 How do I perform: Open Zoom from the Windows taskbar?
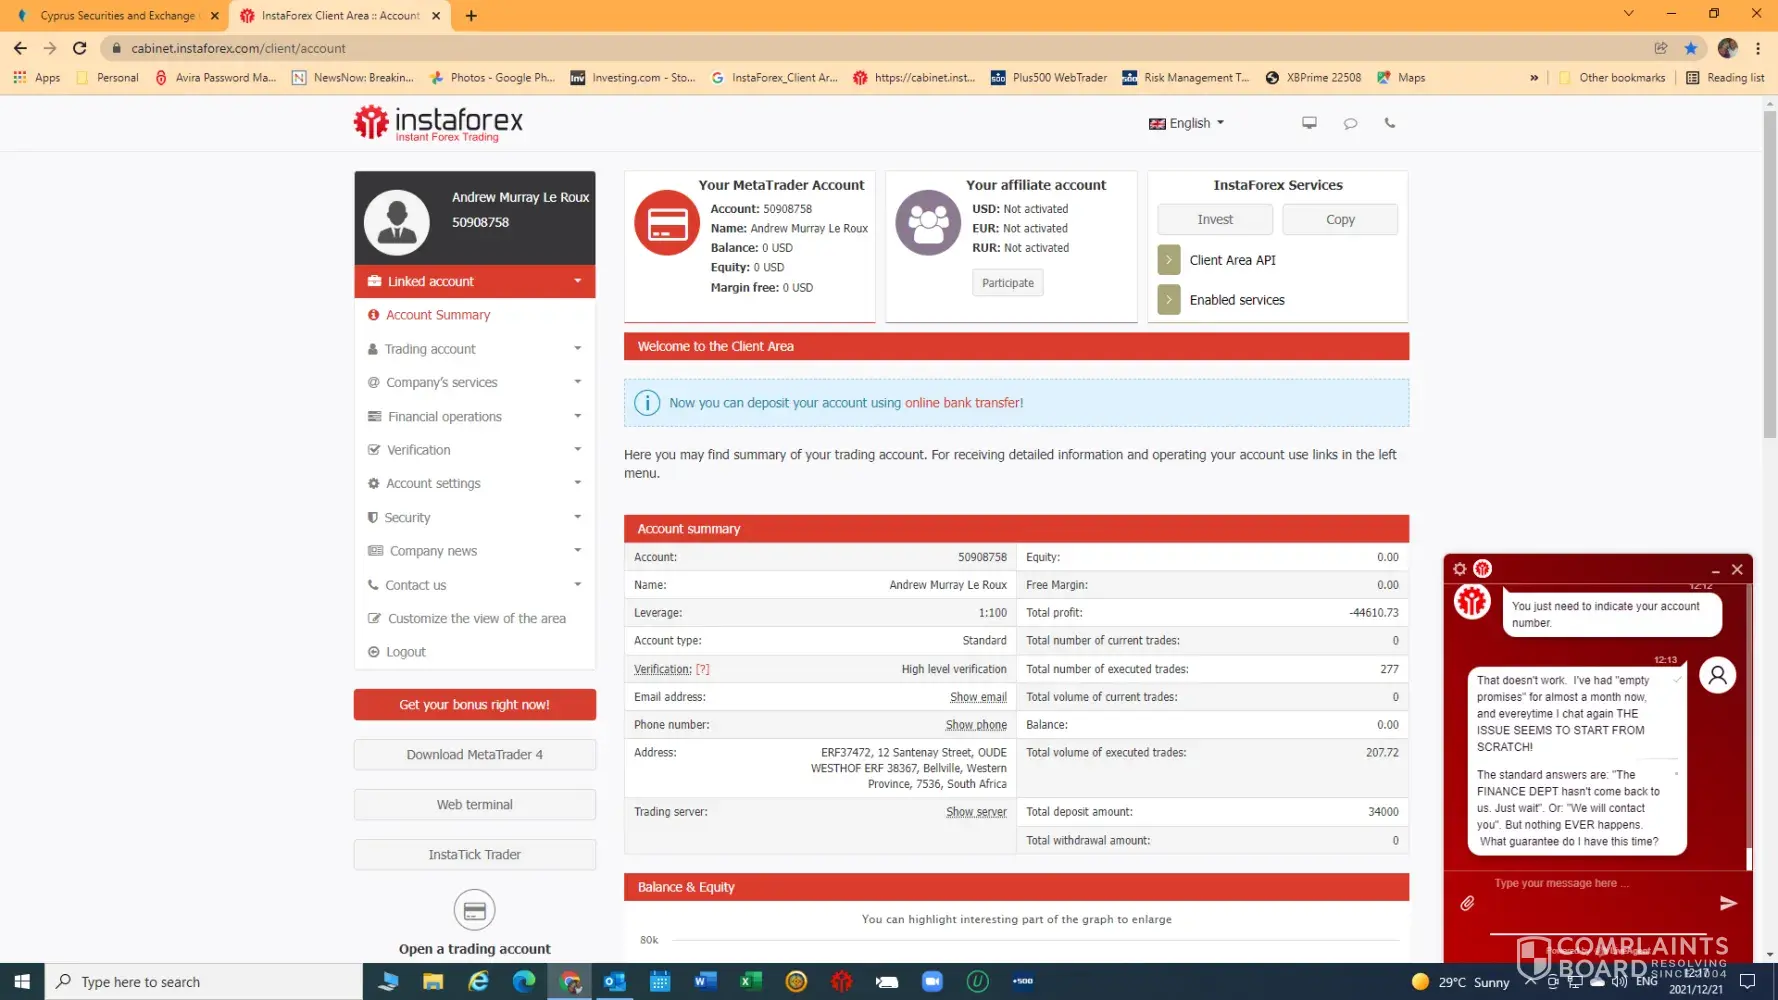[x=932, y=982]
